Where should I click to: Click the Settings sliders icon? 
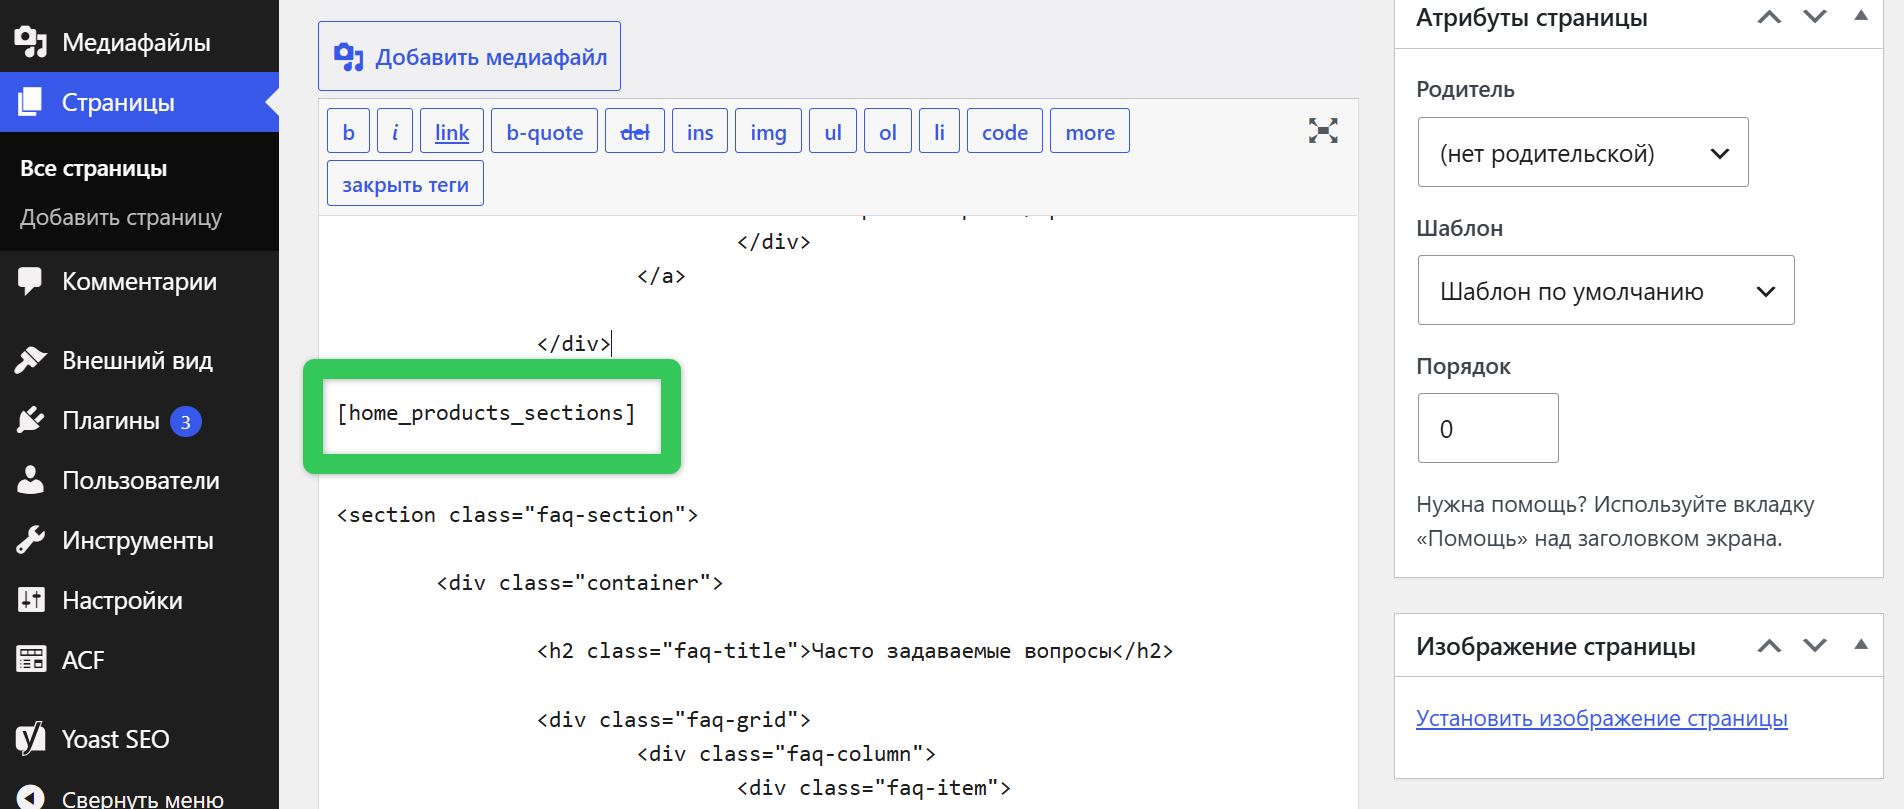31,600
